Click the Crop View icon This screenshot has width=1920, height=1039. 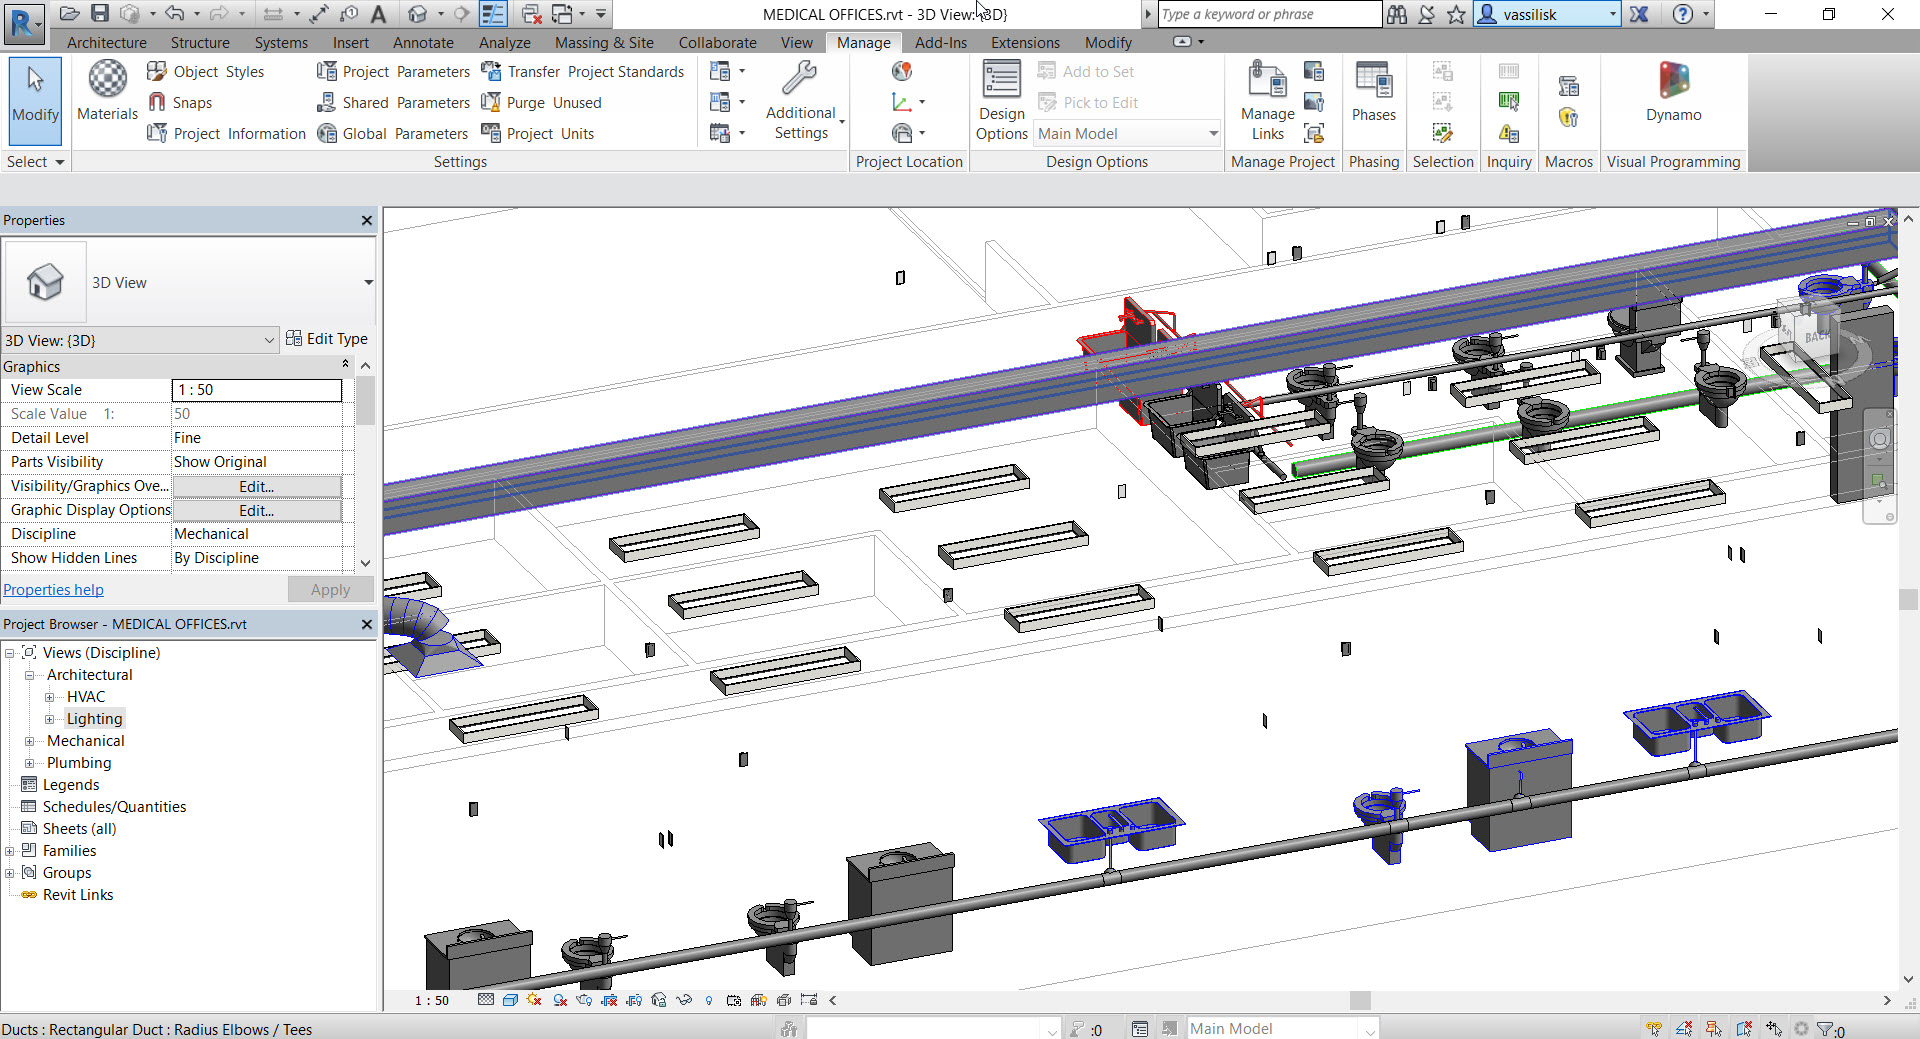tap(609, 999)
